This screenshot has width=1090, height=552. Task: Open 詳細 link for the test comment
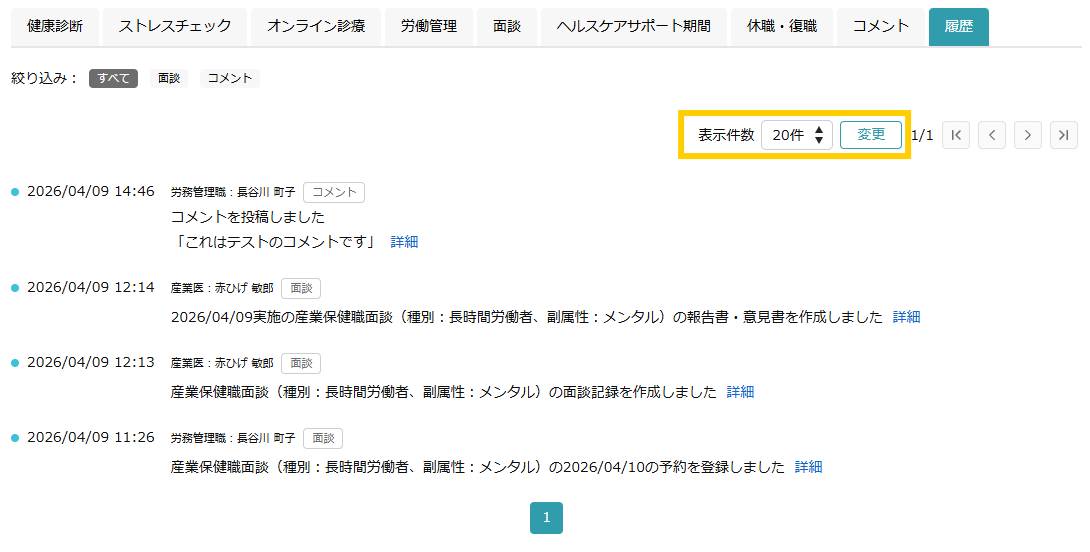tap(404, 242)
